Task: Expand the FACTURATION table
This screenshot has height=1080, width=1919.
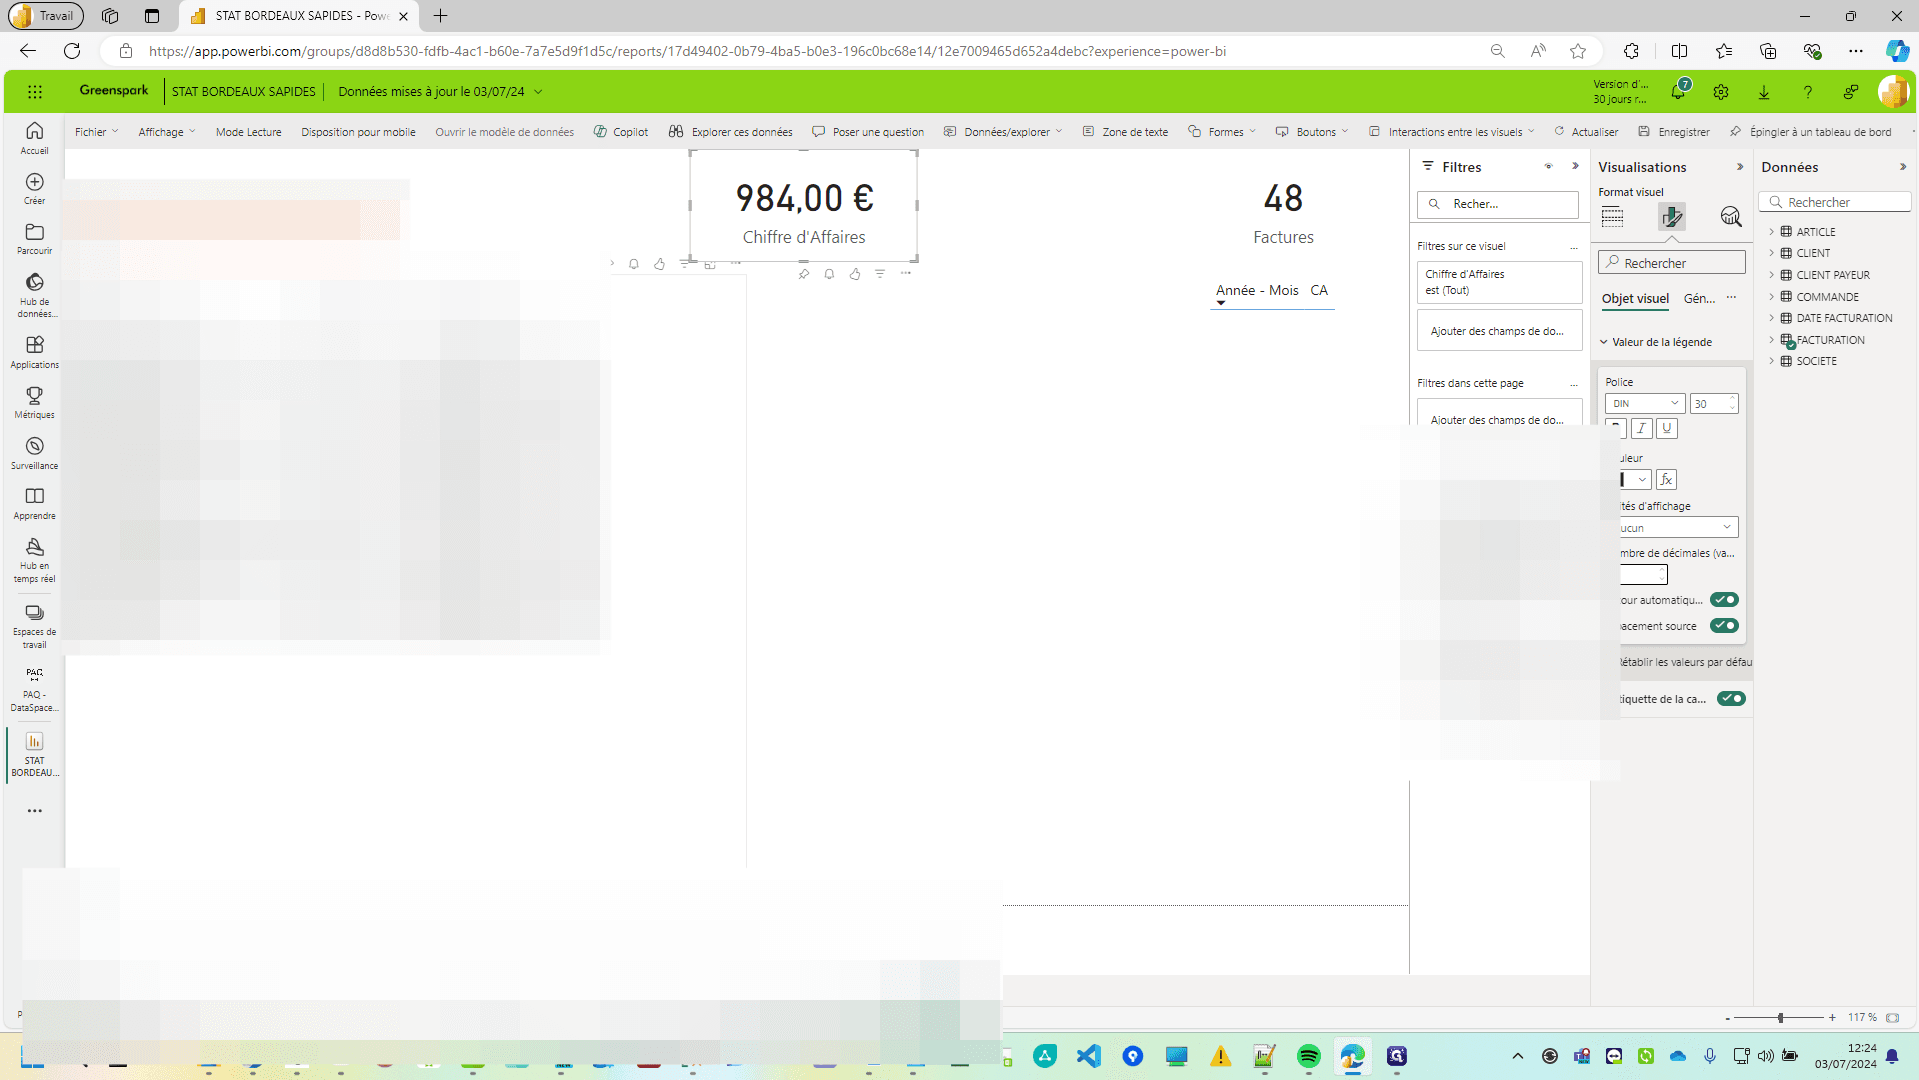Action: click(x=1771, y=340)
